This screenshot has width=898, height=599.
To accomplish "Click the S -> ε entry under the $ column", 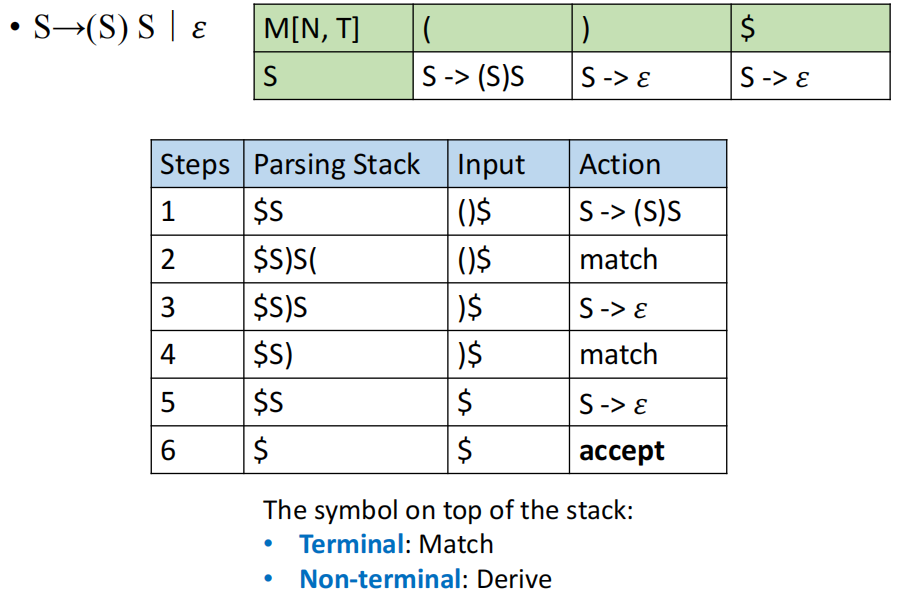I will click(x=774, y=77).
